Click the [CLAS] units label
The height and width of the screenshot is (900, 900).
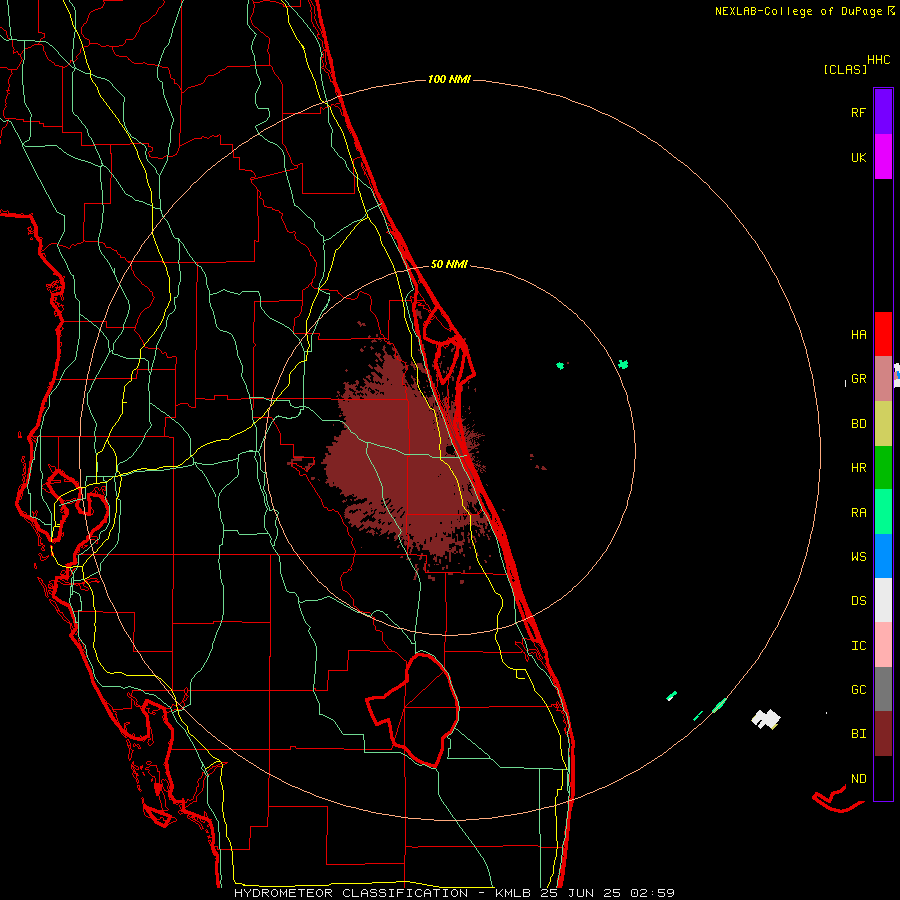845,69
